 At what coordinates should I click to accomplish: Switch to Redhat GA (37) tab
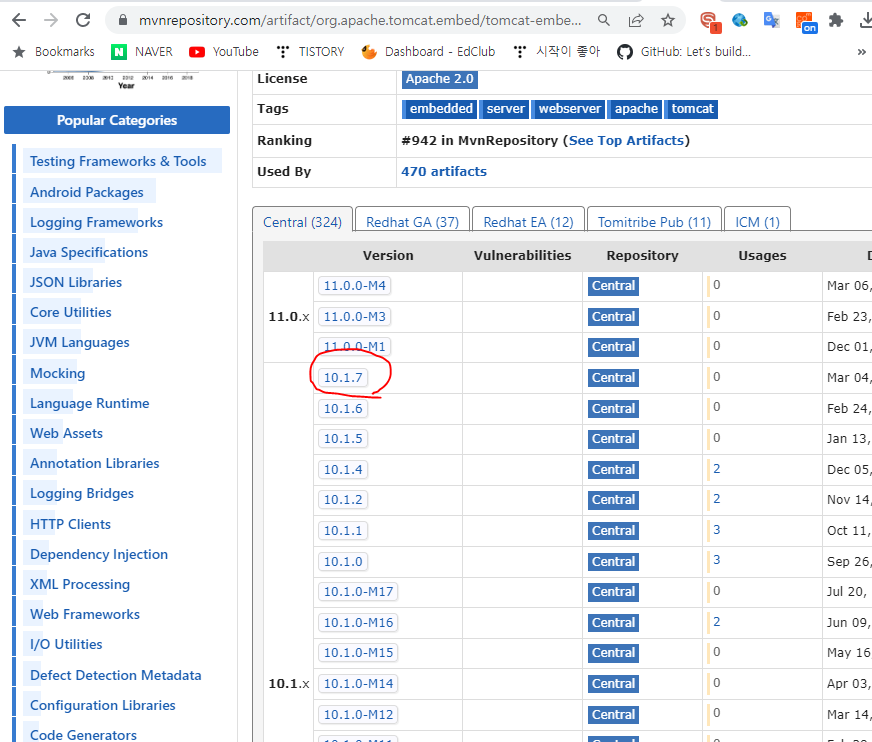coord(413,222)
